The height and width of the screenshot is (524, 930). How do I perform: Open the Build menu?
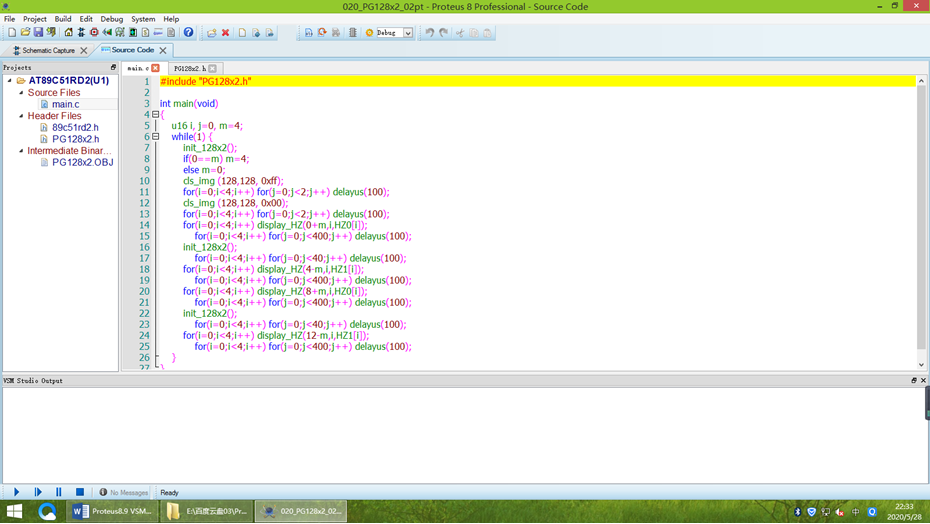pyautogui.click(x=63, y=19)
